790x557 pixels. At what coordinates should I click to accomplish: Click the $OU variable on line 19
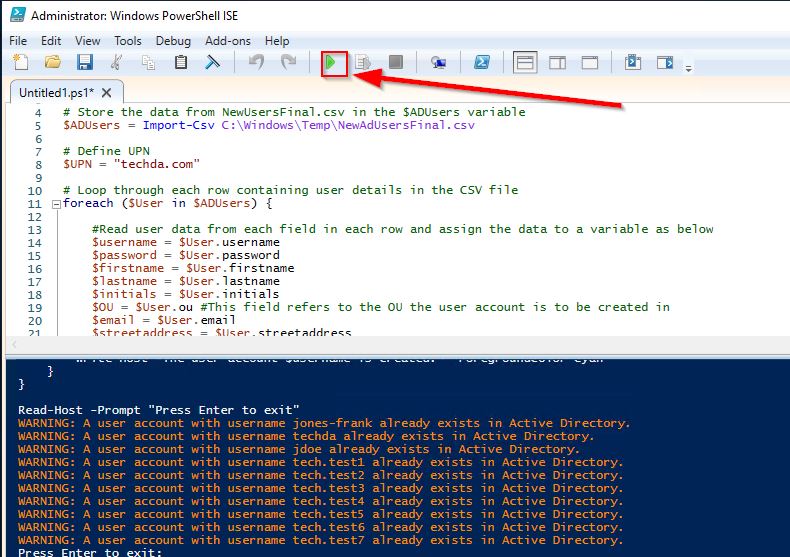[x=103, y=307]
